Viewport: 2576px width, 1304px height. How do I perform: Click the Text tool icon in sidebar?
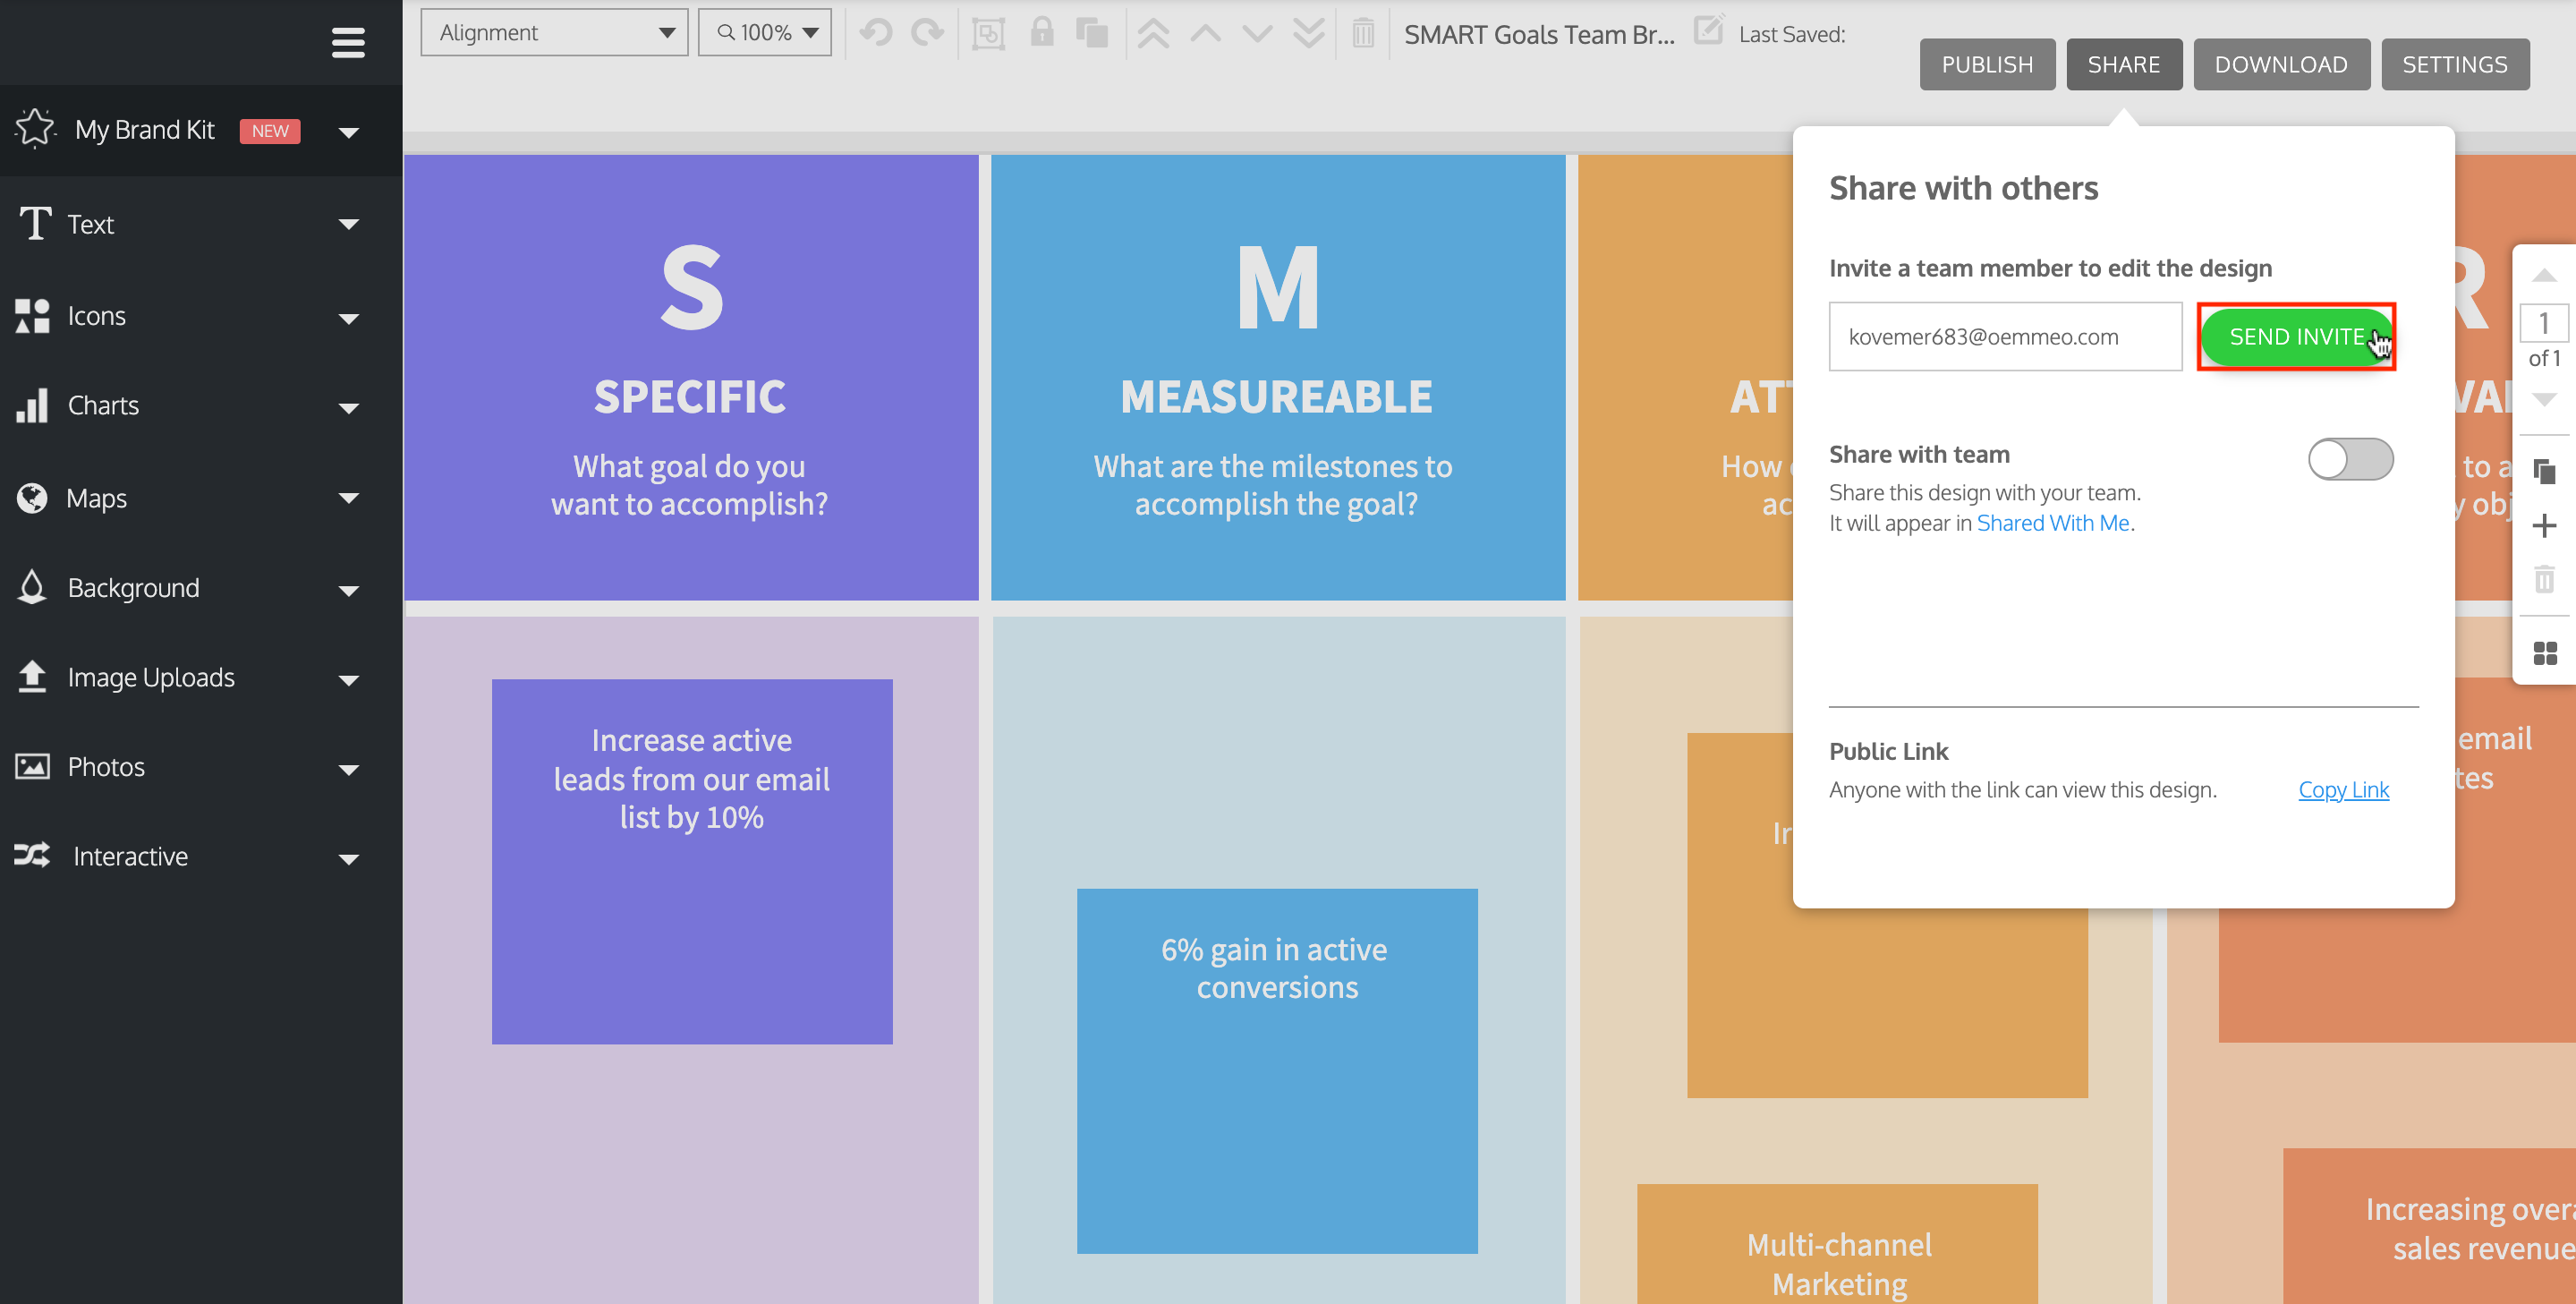pyautogui.click(x=35, y=223)
